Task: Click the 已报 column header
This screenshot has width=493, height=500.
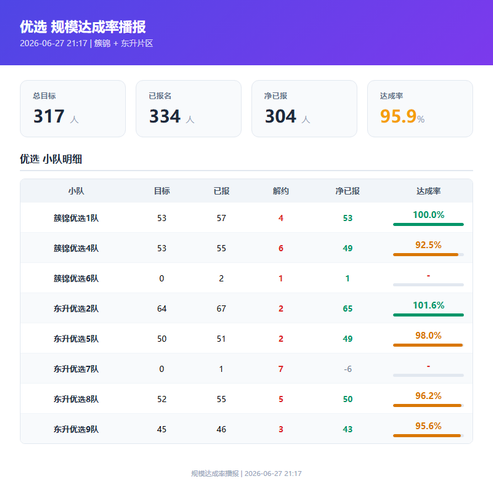Action: click(x=221, y=191)
